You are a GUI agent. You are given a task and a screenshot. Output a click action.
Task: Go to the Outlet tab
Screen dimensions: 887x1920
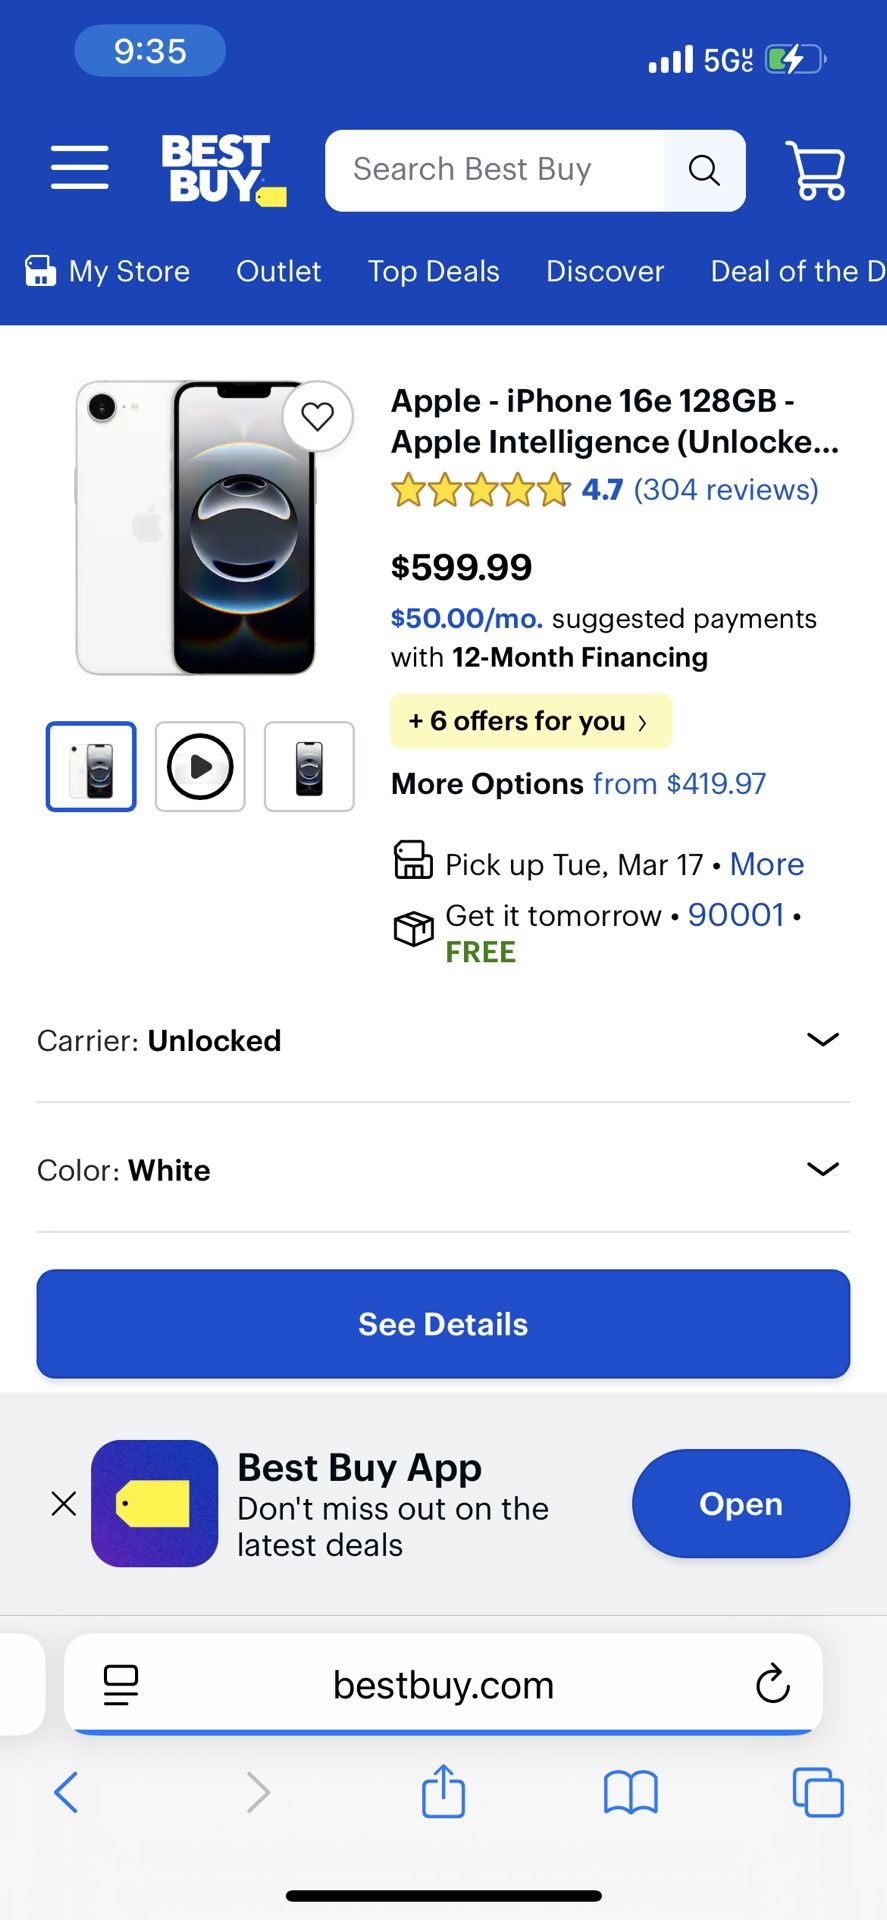click(x=278, y=271)
